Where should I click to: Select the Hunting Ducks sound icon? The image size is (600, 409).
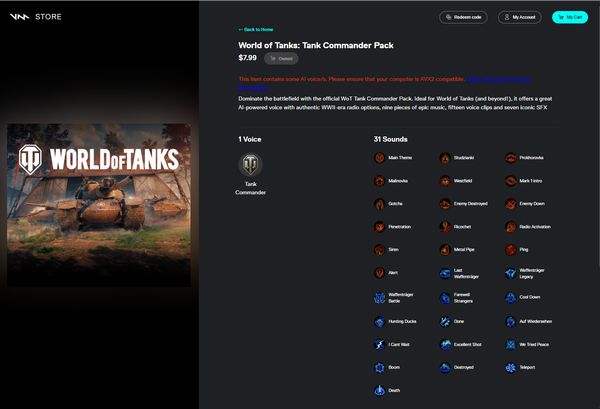point(379,322)
